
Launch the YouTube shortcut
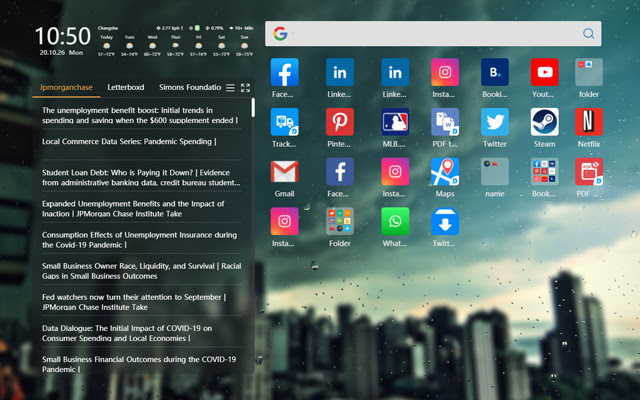tap(544, 72)
